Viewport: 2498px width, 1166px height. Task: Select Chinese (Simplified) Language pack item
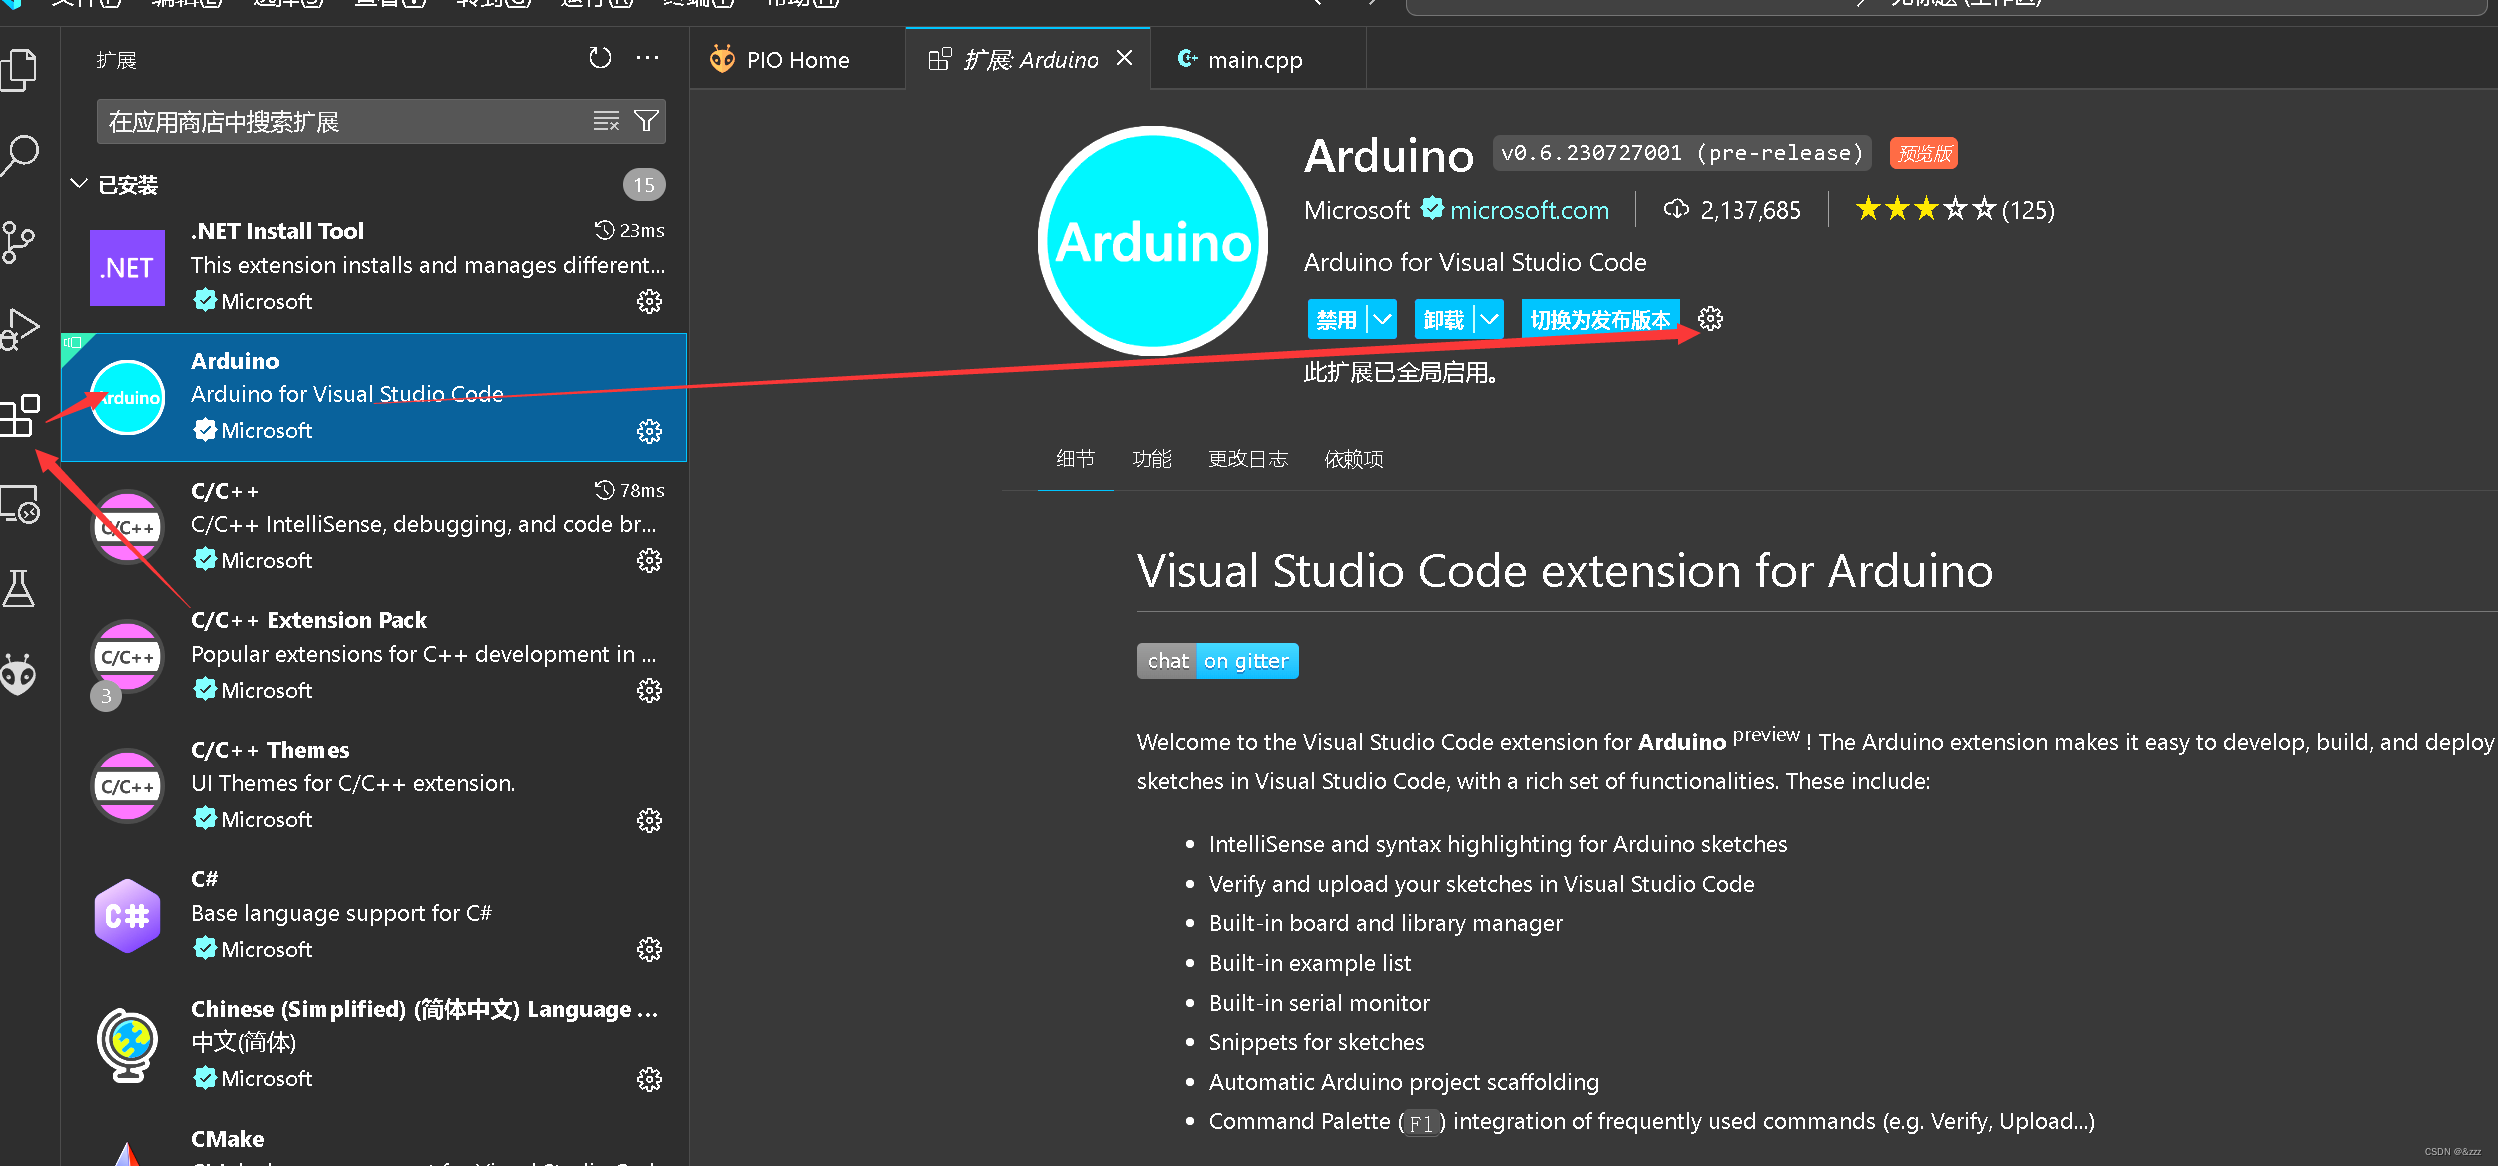[374, 1045]
